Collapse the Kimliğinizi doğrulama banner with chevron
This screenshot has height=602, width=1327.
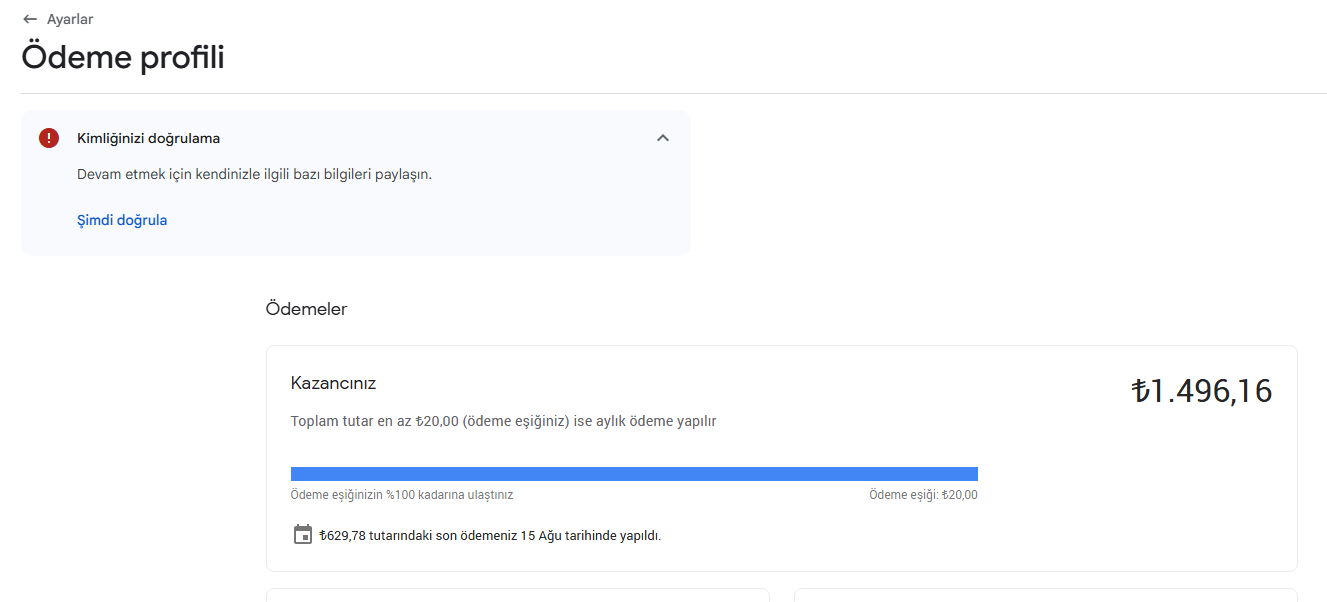pyautogui.click(x=662, y=138)
